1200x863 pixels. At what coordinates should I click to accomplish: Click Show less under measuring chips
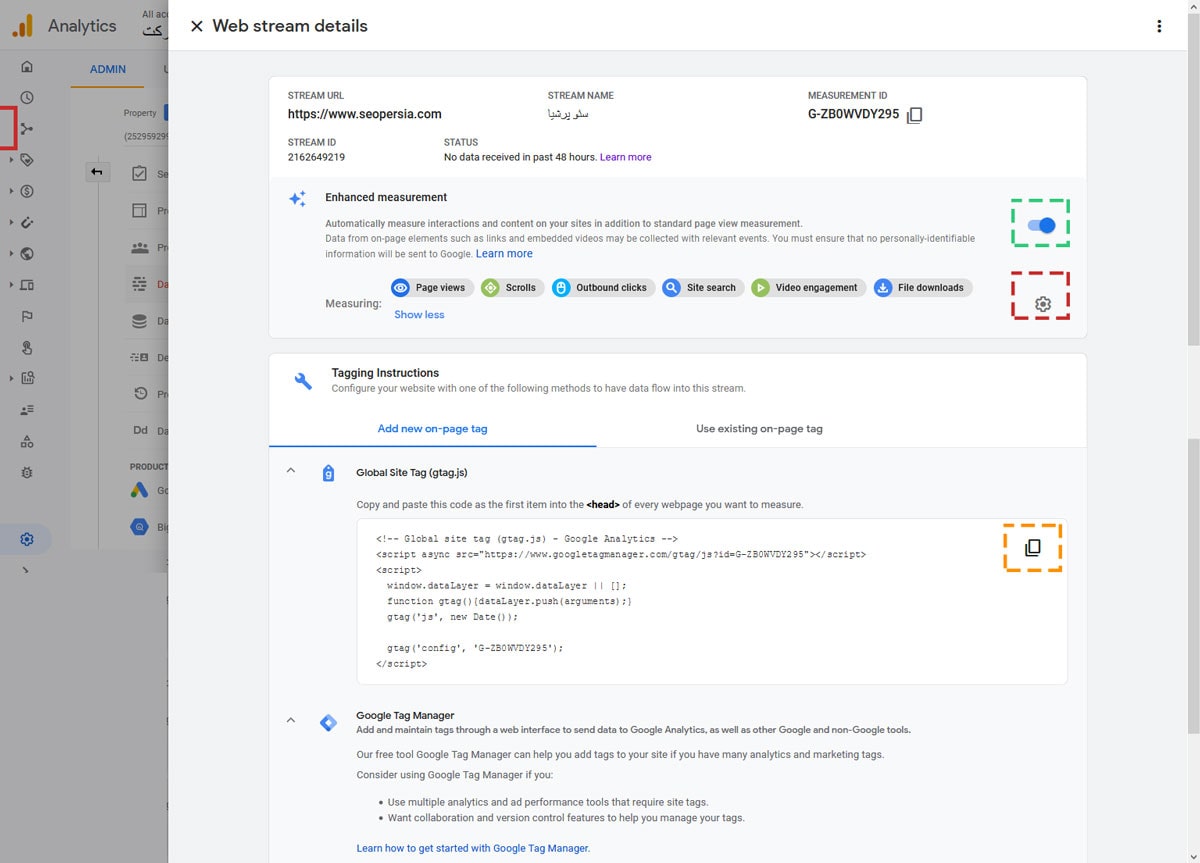(x=419, y=314)
